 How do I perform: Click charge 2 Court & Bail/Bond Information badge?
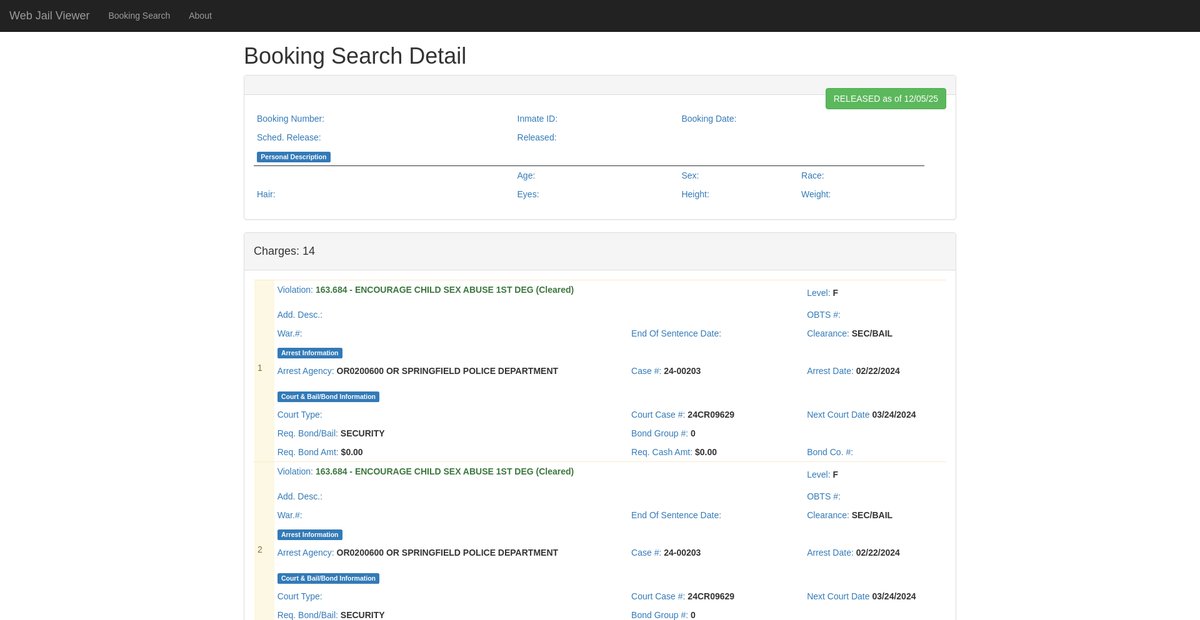328,579
